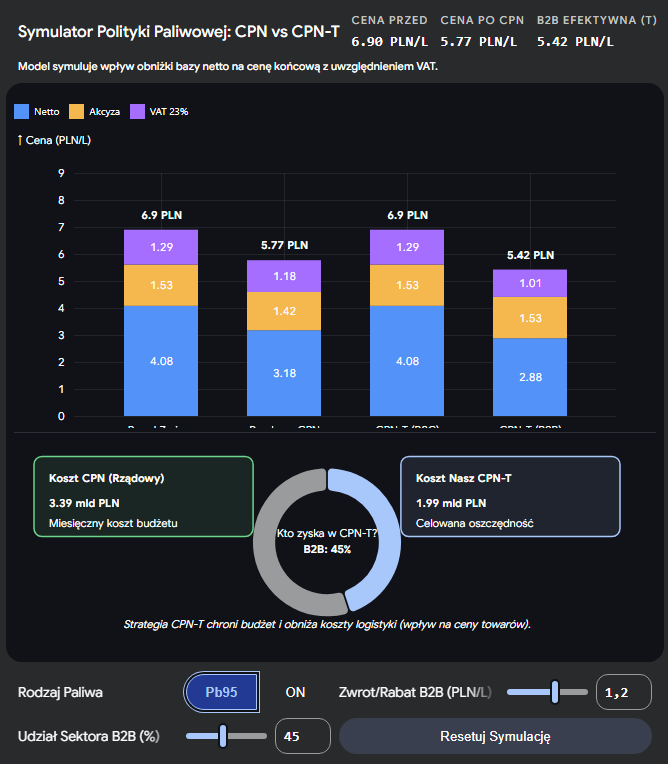This screenshot has height=764, width=668.
Task: Click the 4.08 netto segment under first 6.9 PLN bar
Action: click(161, 361)
